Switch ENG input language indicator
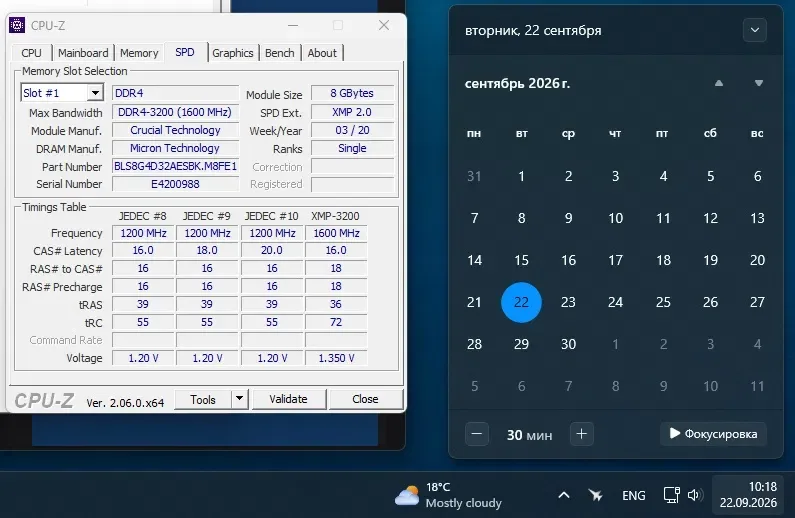This screenshot has height=518, width=795. click(x=633, y=495)
